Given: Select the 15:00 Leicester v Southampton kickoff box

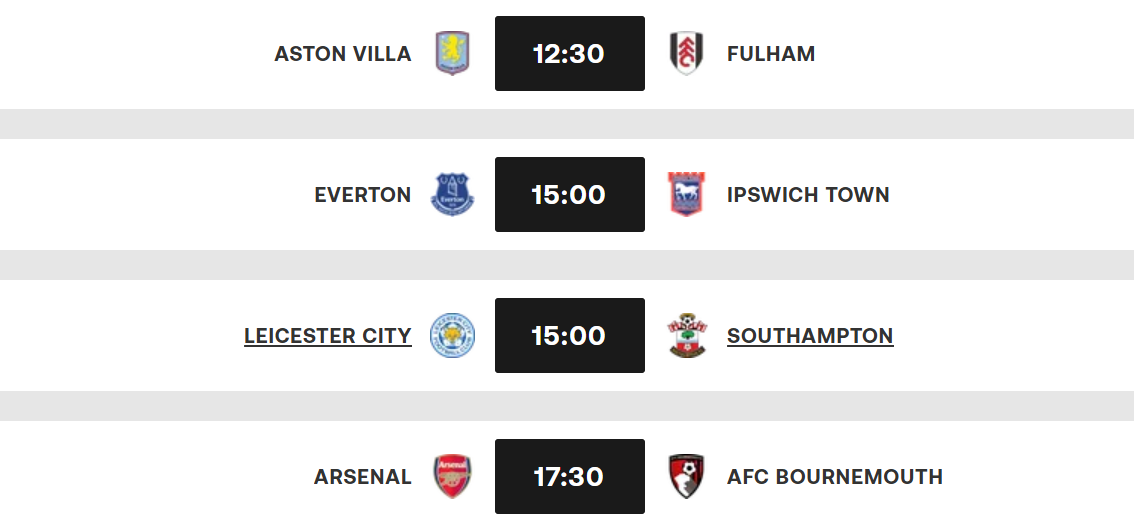Looking at the screenshot, I should point(570,336).
